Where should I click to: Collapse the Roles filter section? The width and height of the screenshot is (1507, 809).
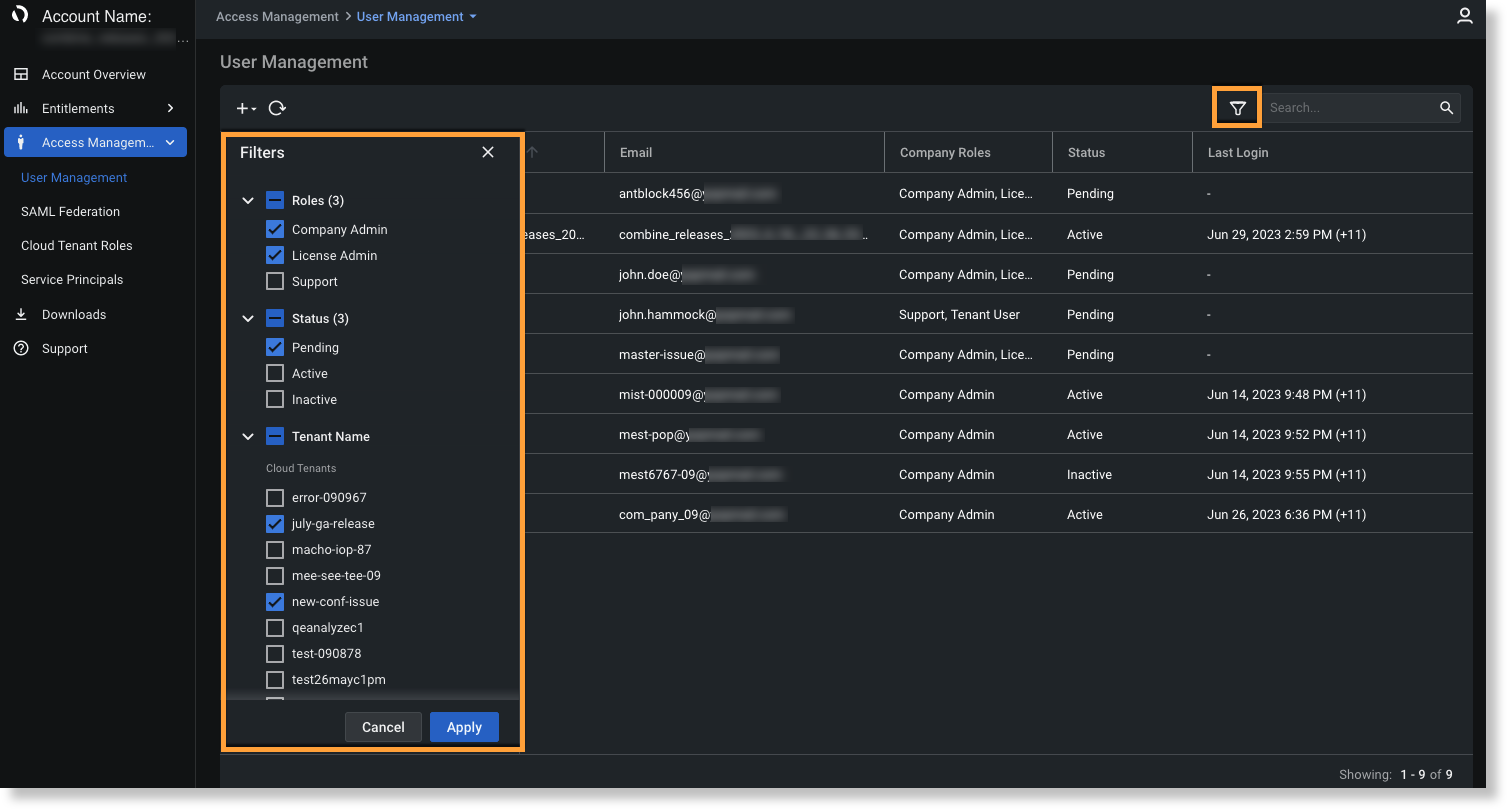248,200
